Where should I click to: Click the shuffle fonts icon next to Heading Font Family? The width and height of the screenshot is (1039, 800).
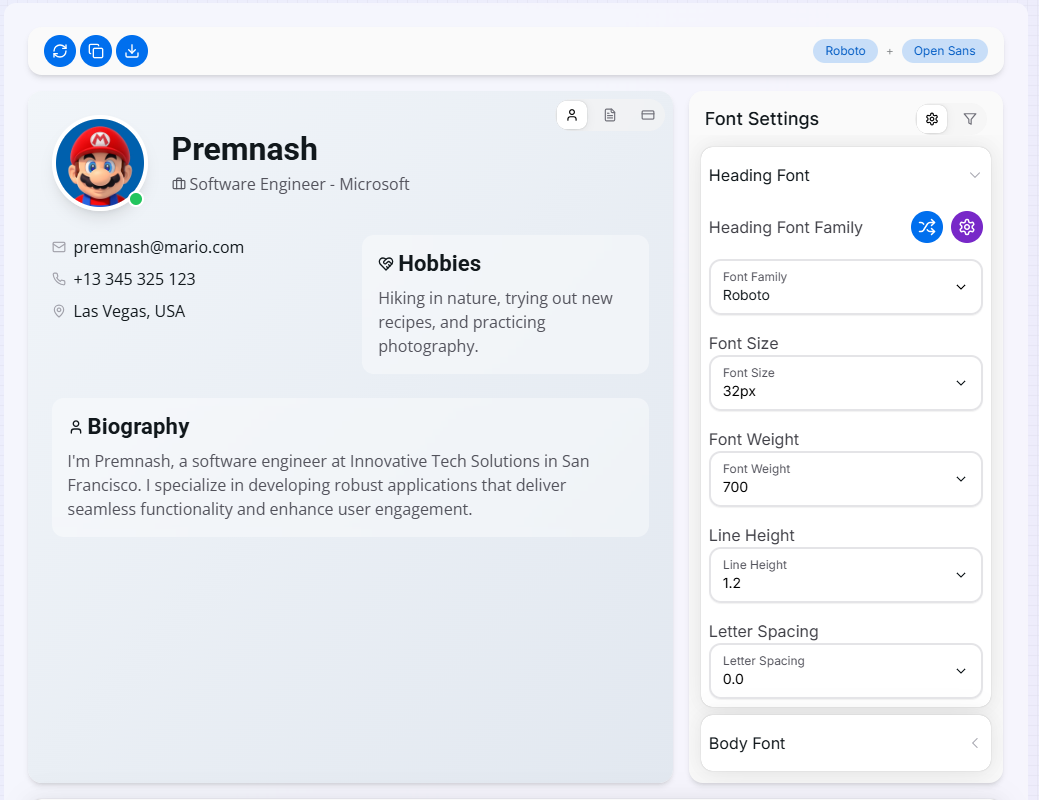pos(927,227)
